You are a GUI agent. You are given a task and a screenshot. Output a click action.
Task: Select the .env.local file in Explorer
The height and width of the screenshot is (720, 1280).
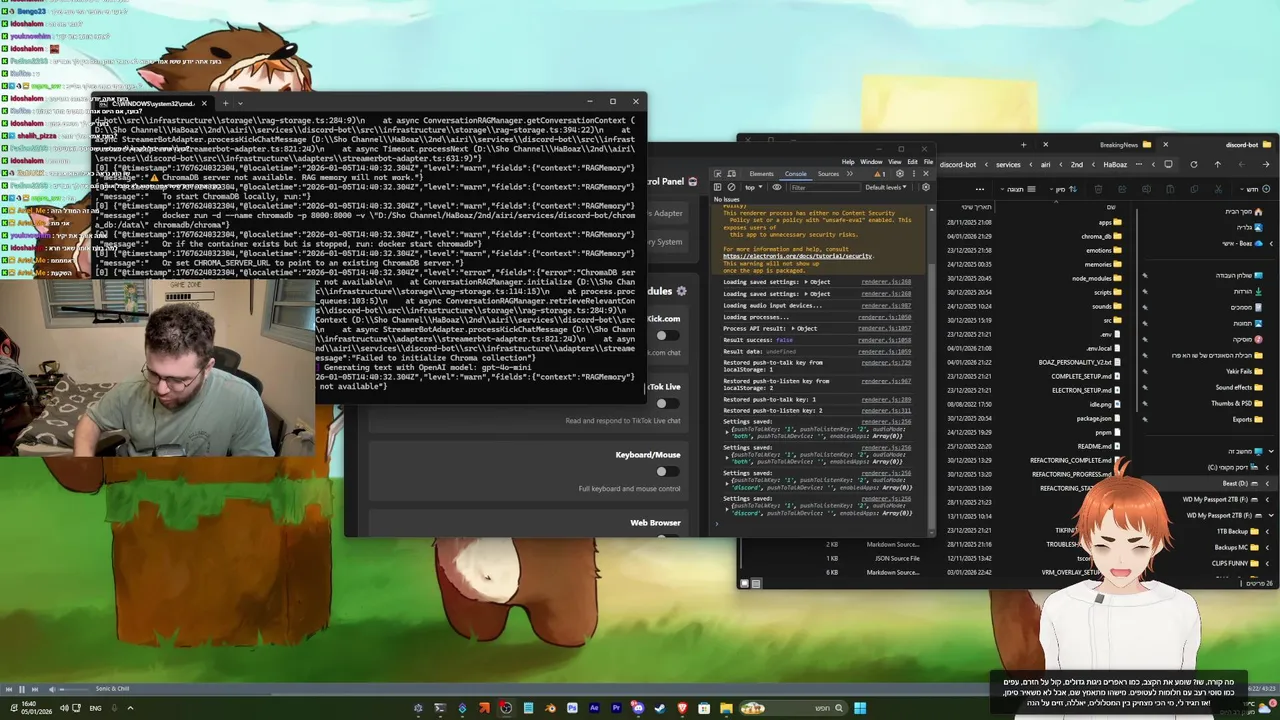click(1105, 348)
